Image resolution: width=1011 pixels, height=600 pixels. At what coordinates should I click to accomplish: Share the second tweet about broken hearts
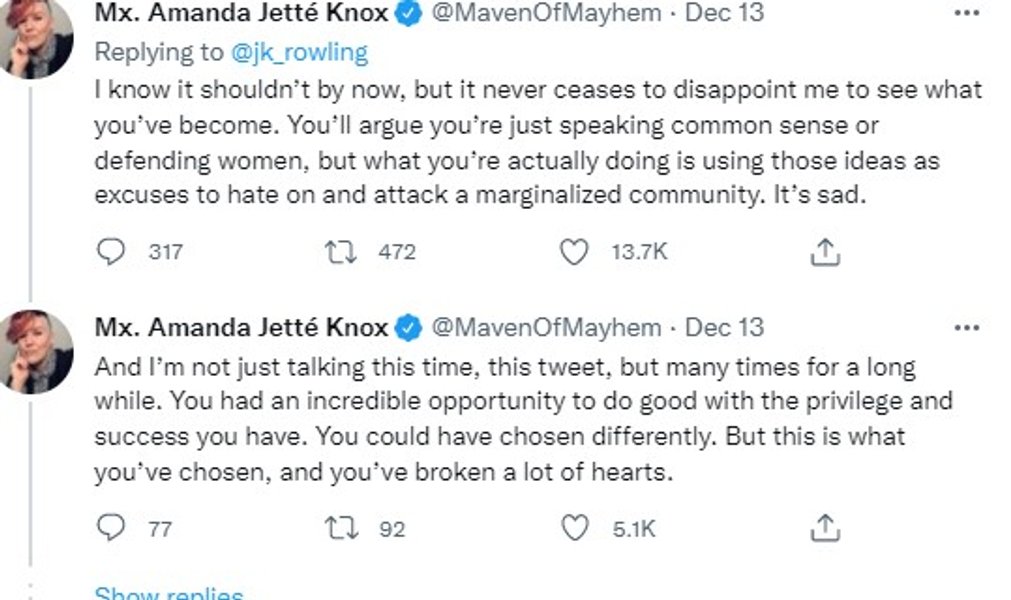point(824,528)
